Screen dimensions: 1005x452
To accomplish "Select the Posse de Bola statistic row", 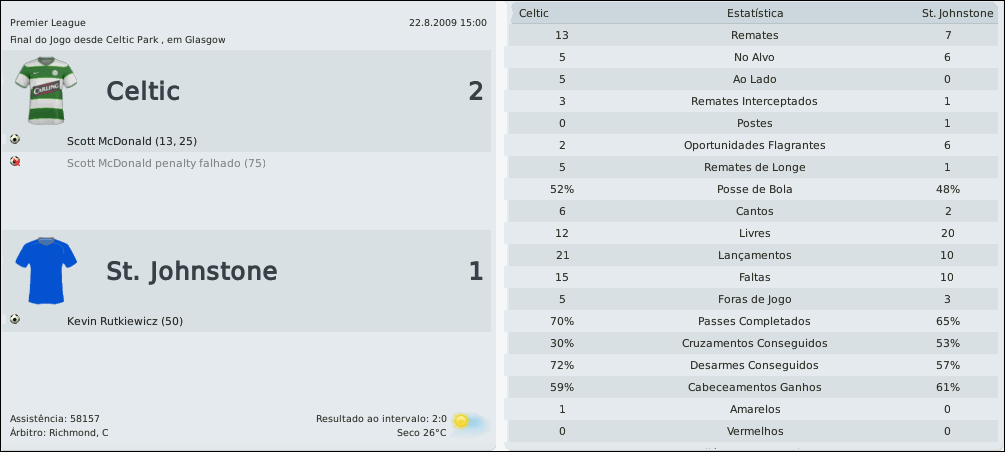I will 755,189.
